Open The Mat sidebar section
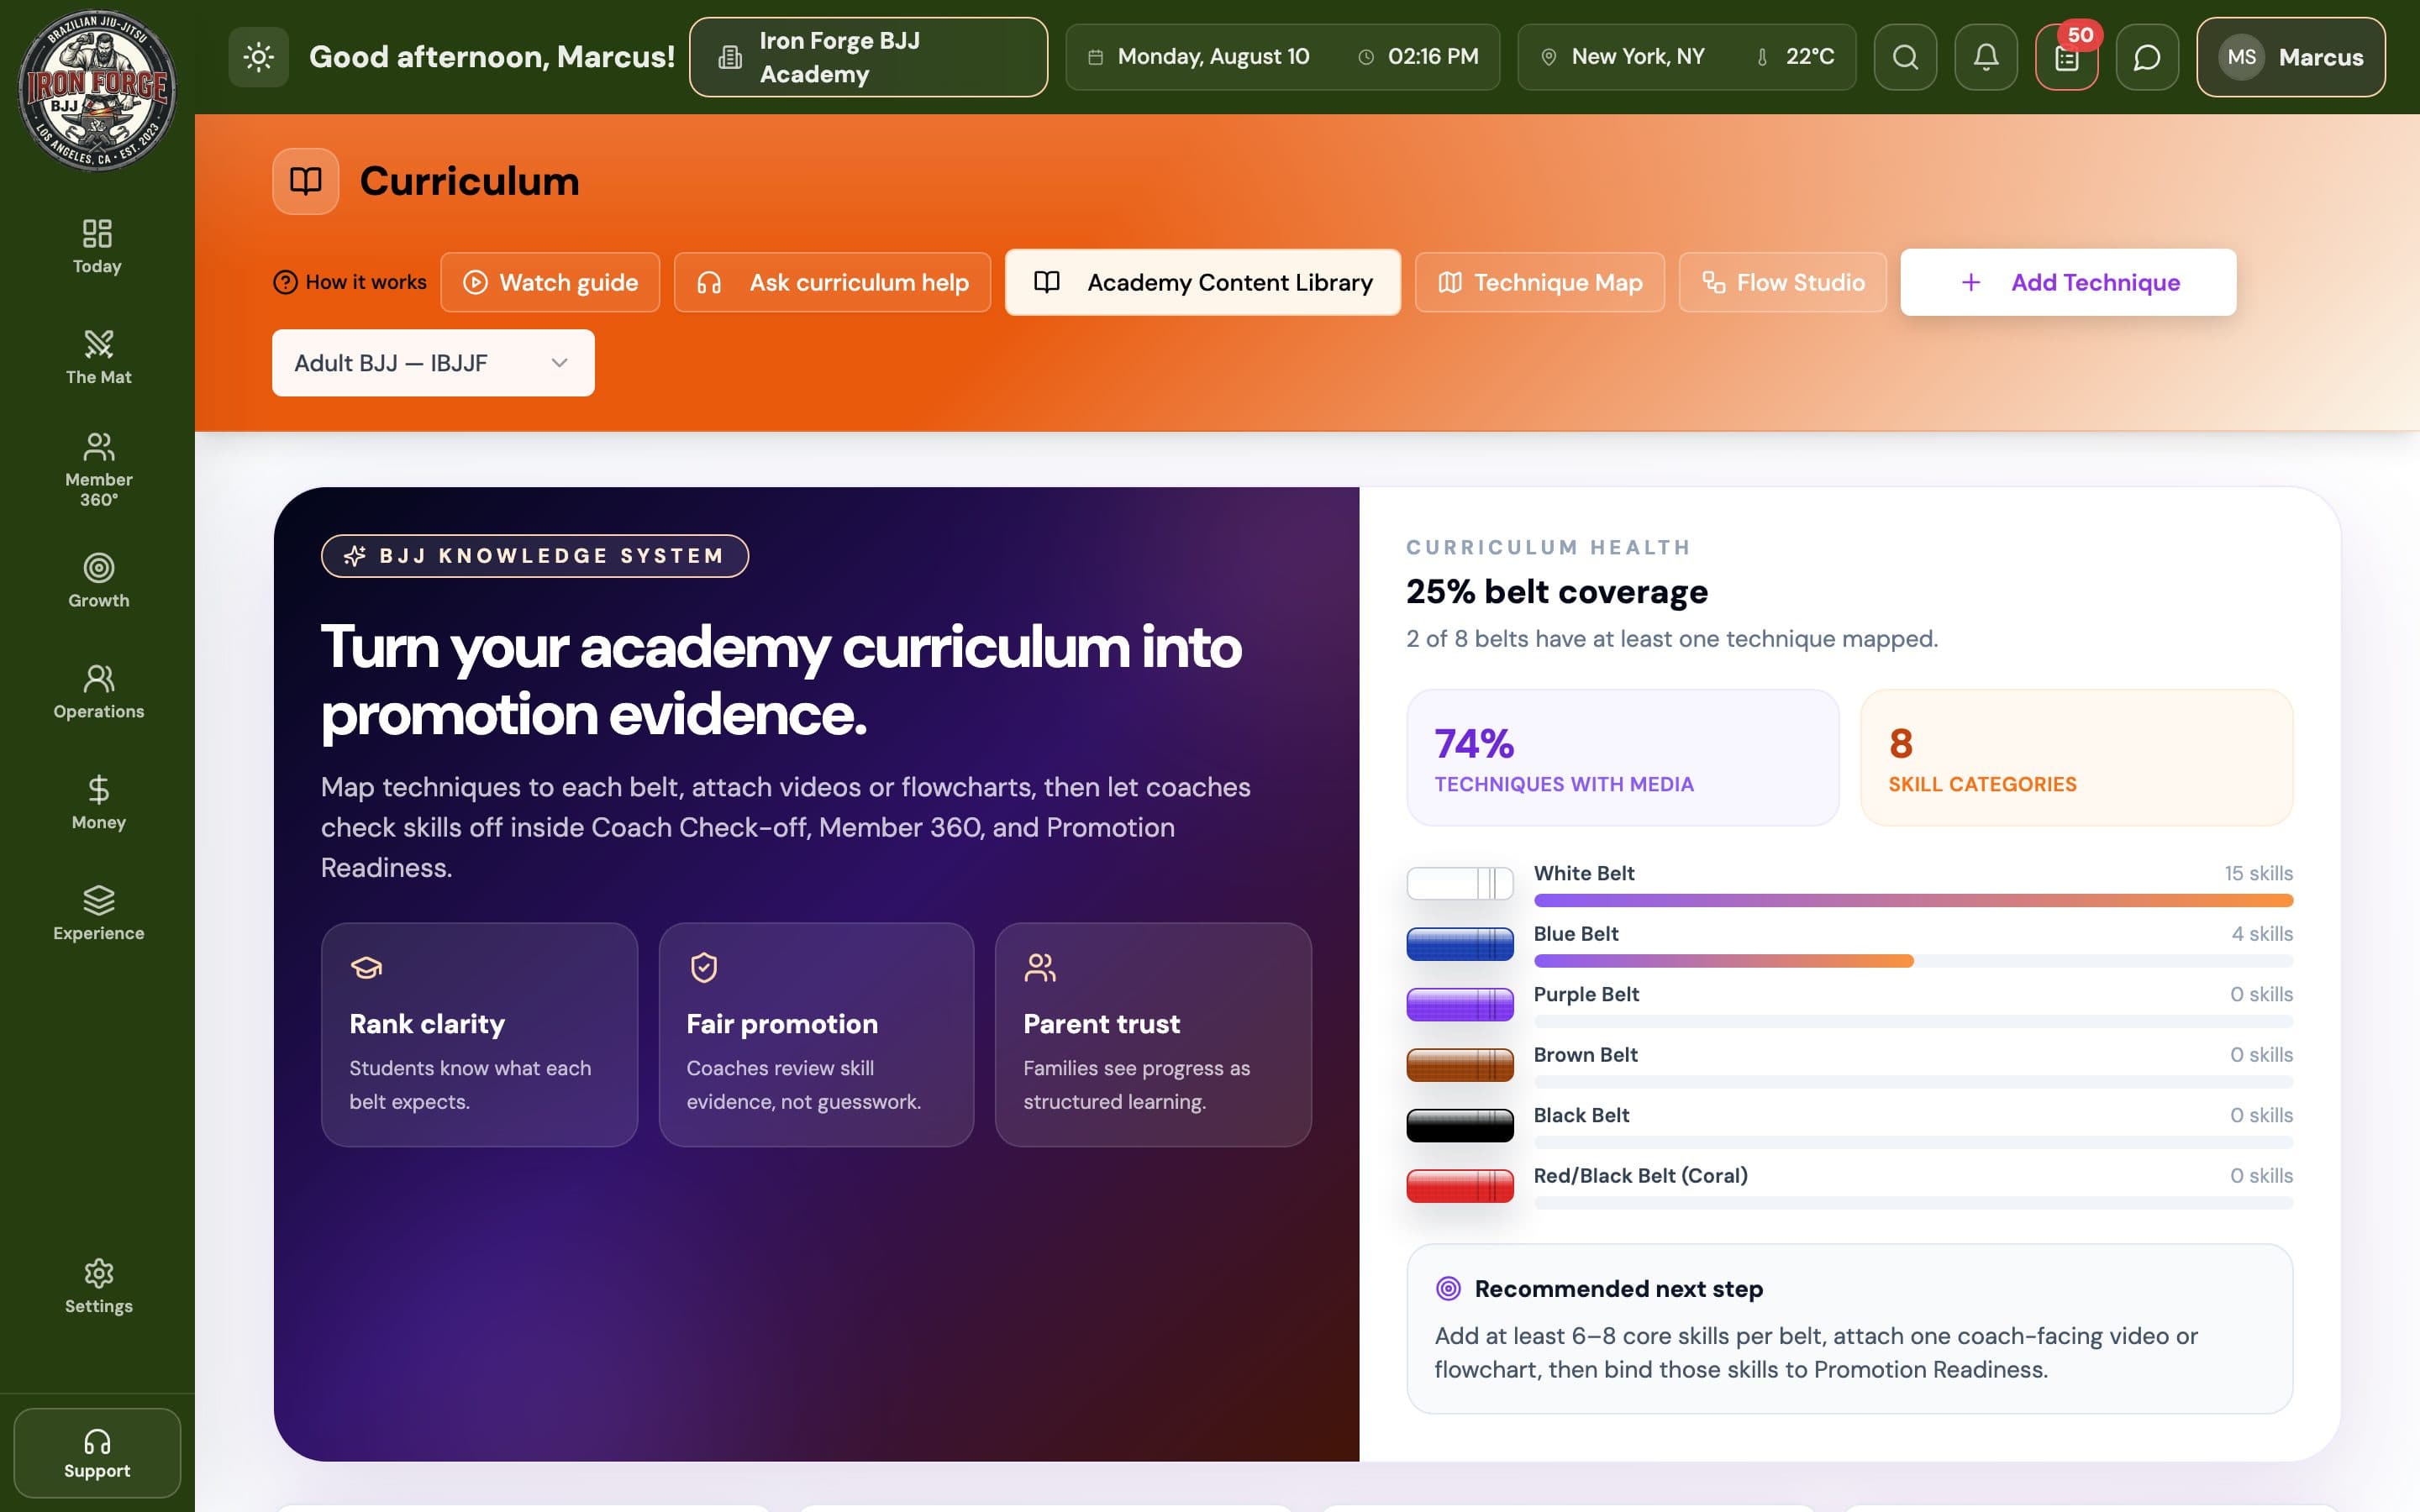Image resolution: width=2420 pixels, height=1512 pixels. coord(97,357)
